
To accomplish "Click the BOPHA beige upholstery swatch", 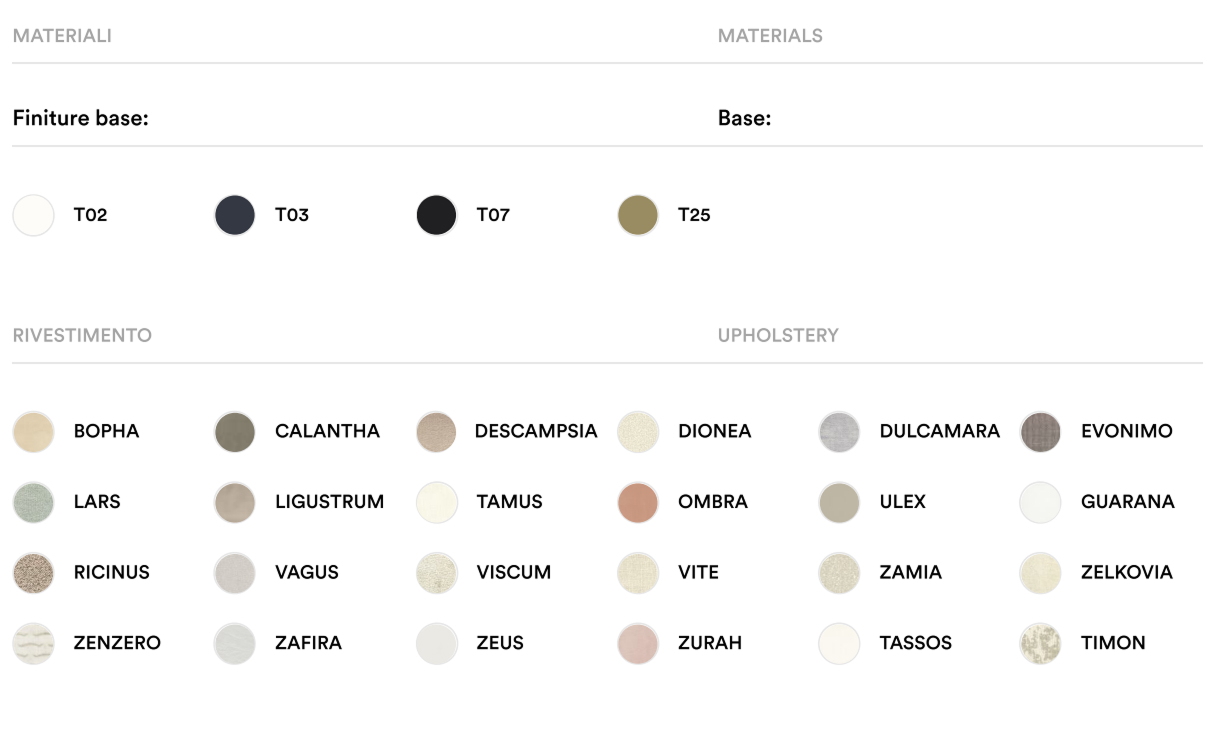I will coord(33,432).
